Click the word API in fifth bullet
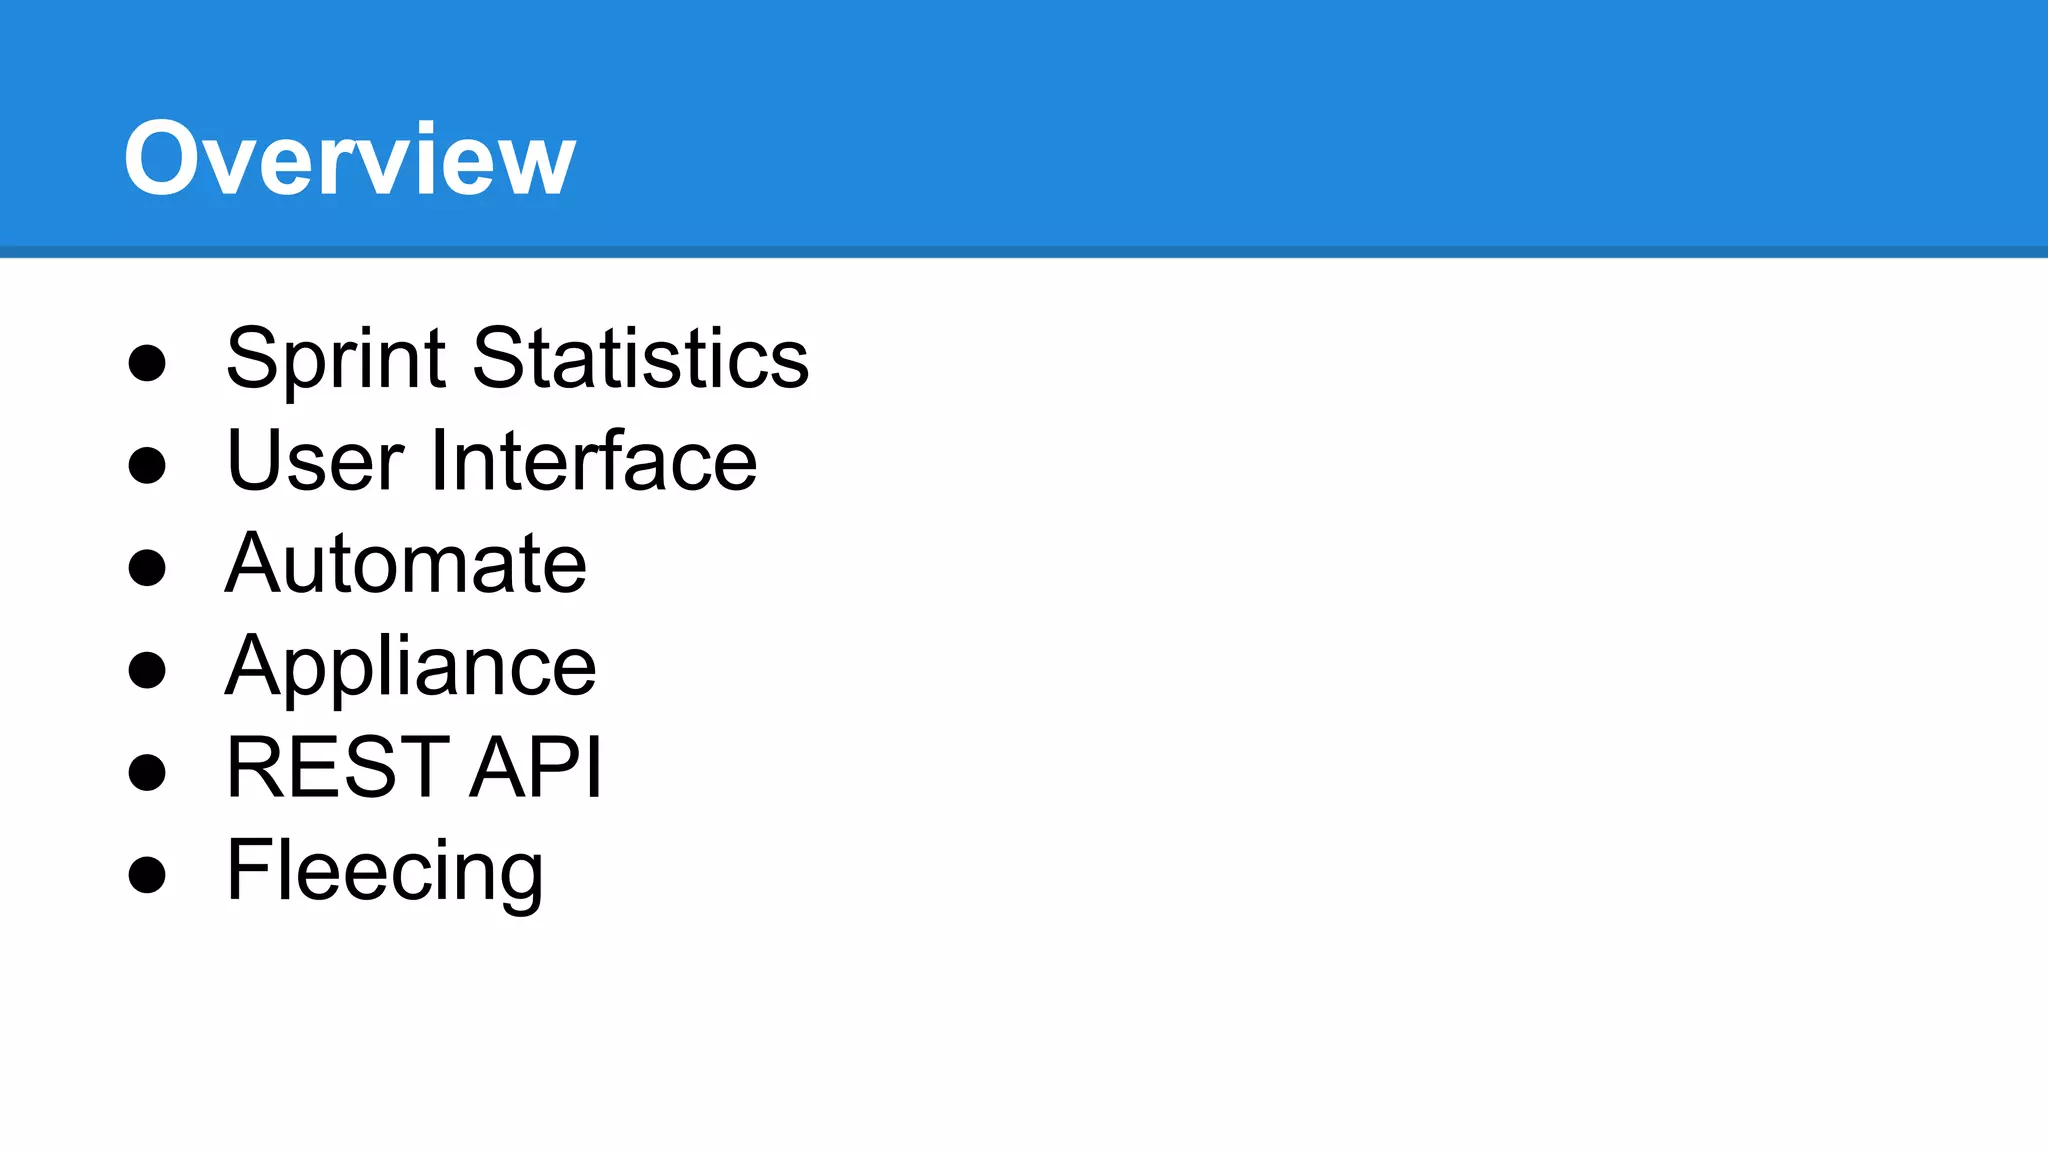This screenshot has width=2048, height=1152. tap(536, 767)
